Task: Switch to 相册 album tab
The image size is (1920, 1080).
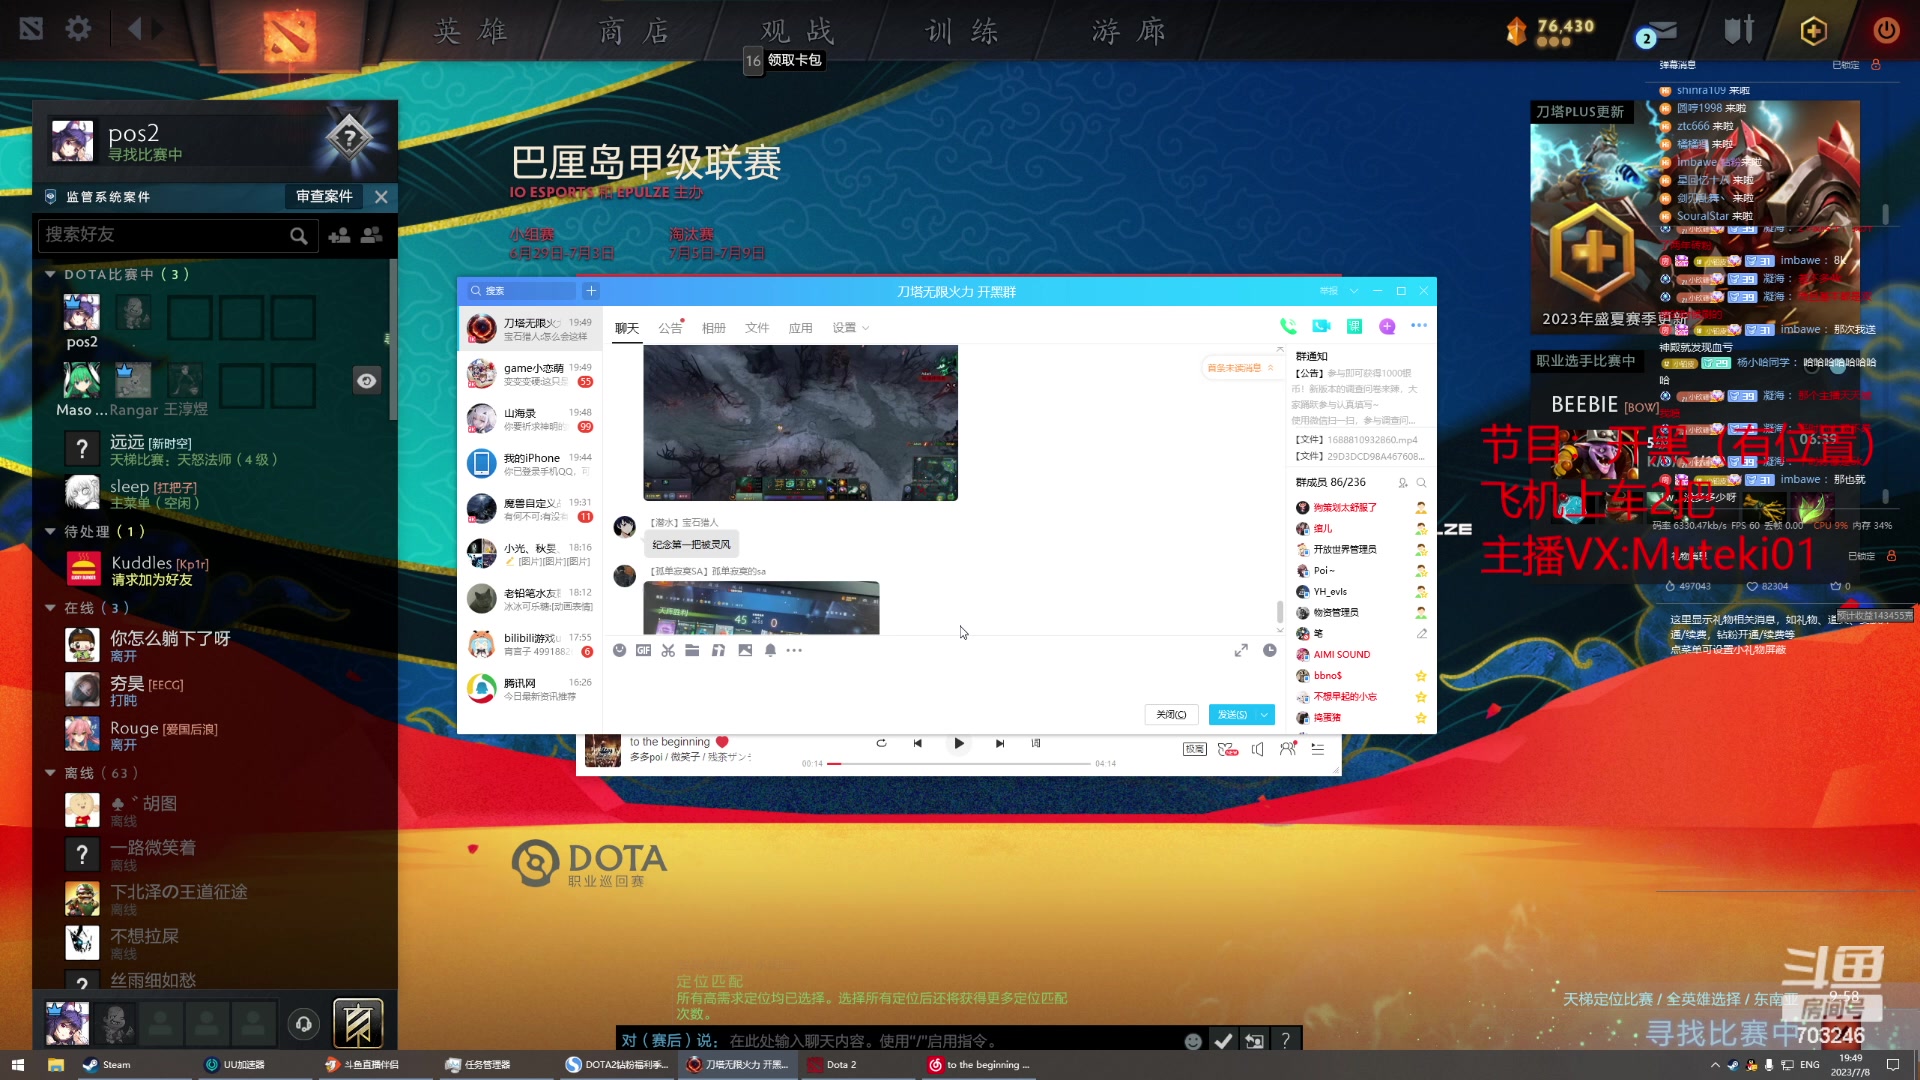Action: click(x=713, y=328)
